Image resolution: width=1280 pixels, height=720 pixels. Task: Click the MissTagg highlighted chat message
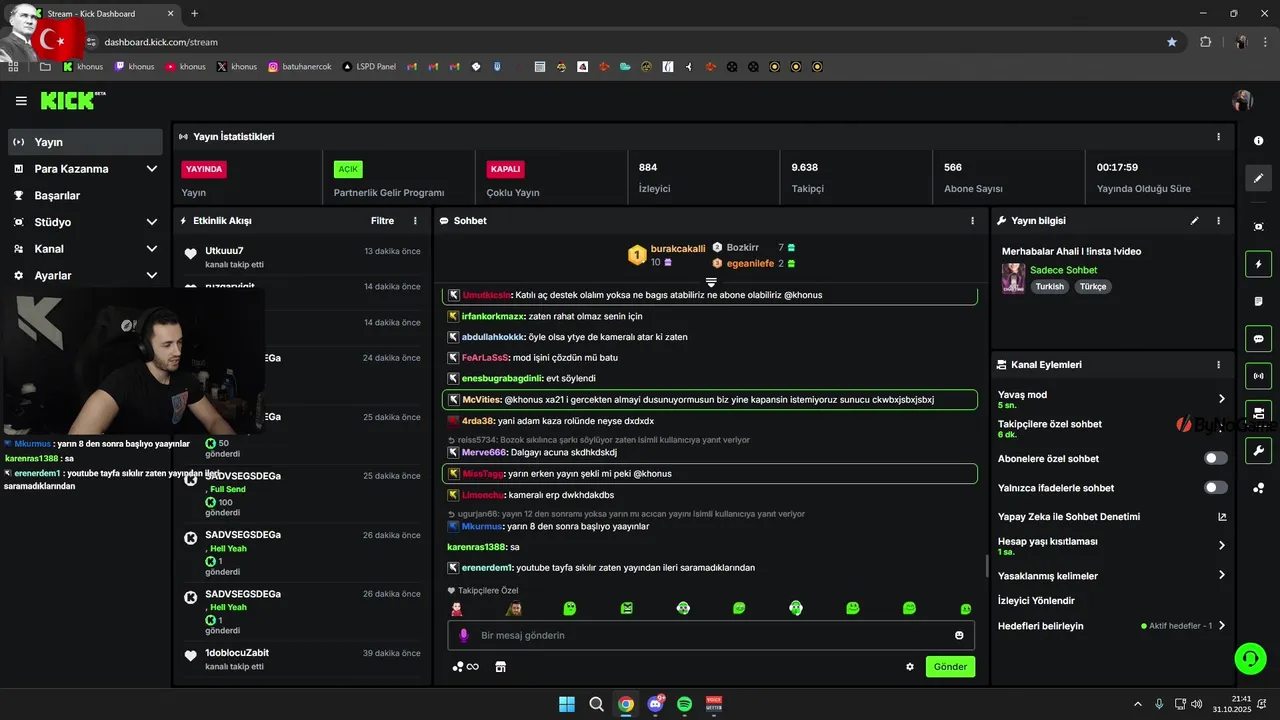(x=710, y=474)
